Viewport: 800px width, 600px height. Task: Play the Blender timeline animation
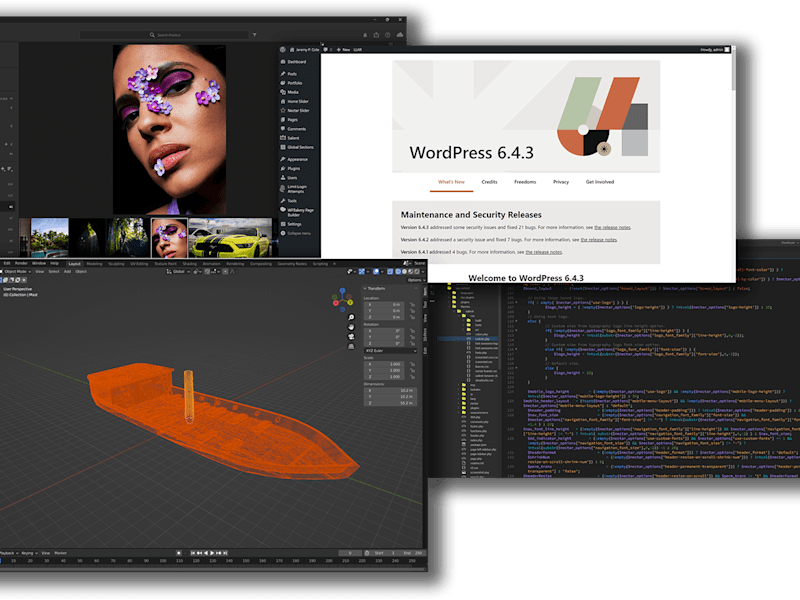212,553
